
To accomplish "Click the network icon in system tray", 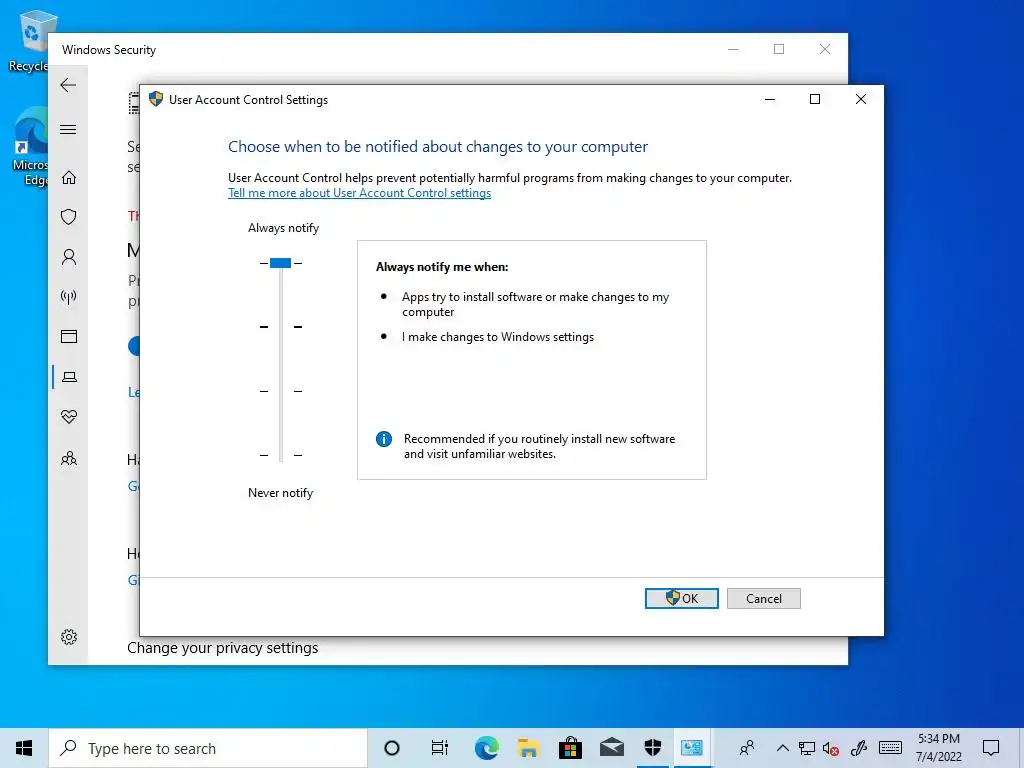I will (x=807, y=748).
